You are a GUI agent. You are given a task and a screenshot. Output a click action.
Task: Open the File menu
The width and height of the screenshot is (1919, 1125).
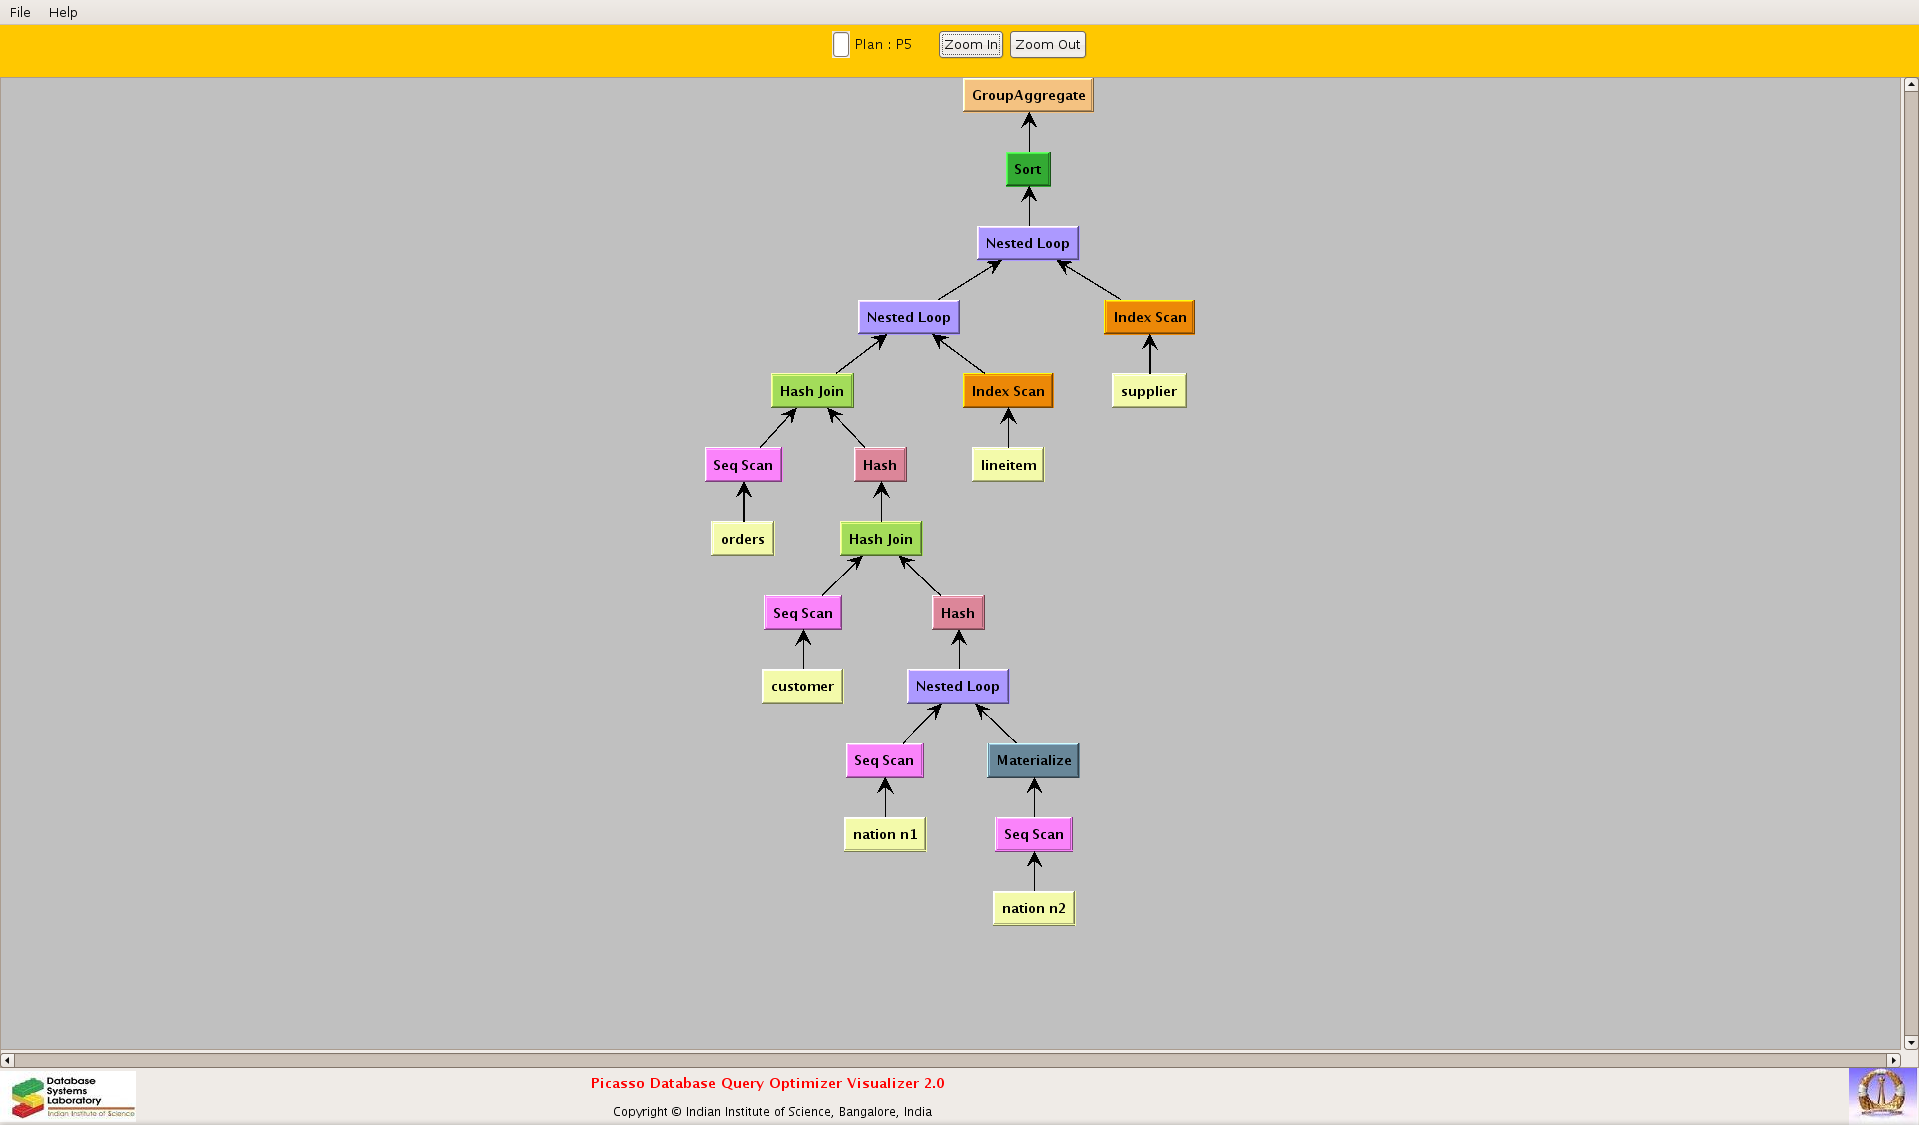(x=20, y=12)
